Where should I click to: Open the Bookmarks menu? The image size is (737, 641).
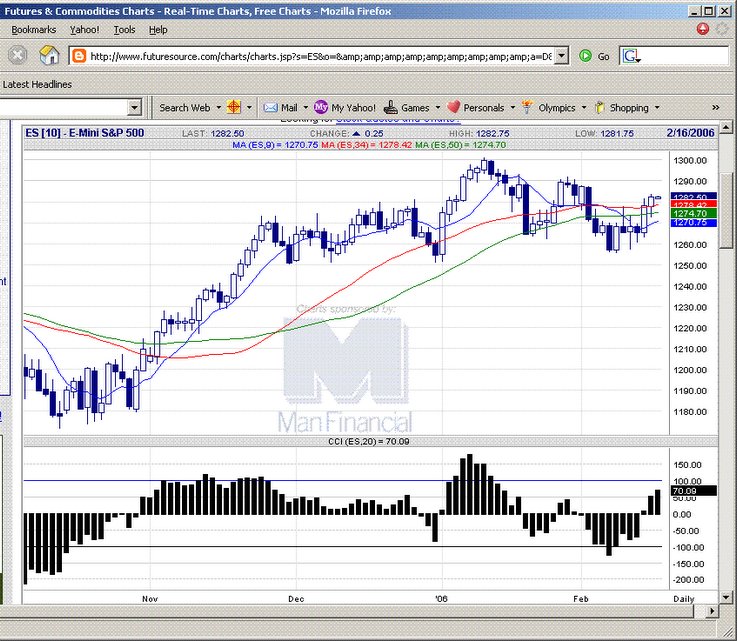[34, 30]
